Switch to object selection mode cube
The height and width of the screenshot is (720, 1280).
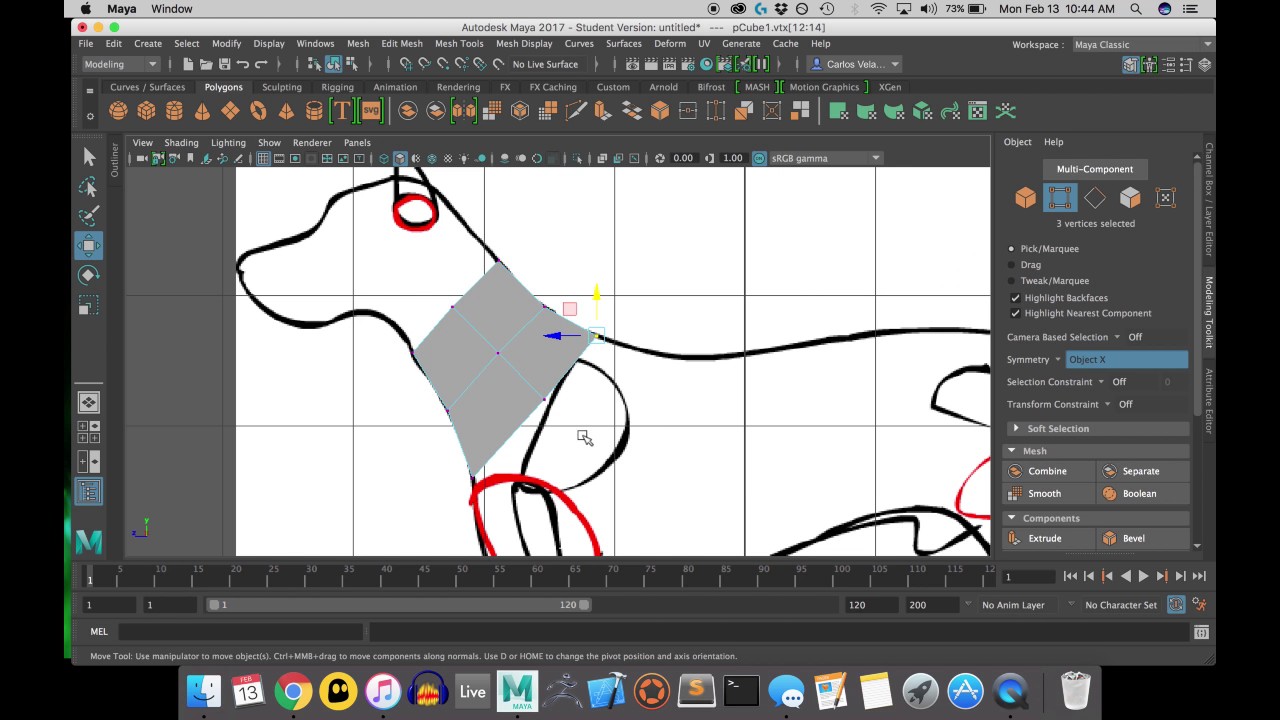click(x=1025, y=198)
